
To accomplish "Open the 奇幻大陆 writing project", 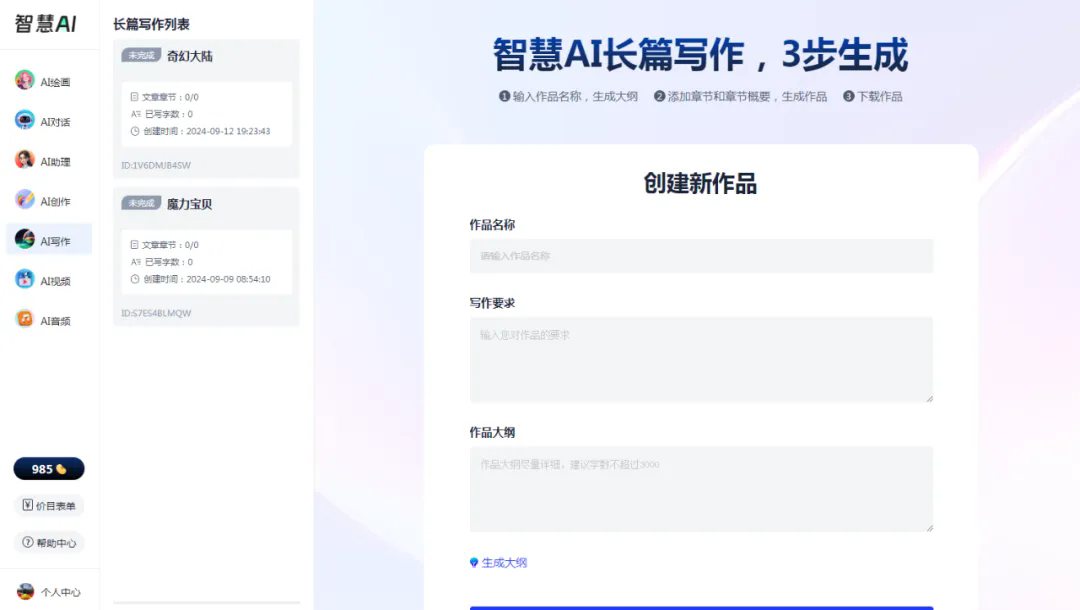I will [190, 56].
